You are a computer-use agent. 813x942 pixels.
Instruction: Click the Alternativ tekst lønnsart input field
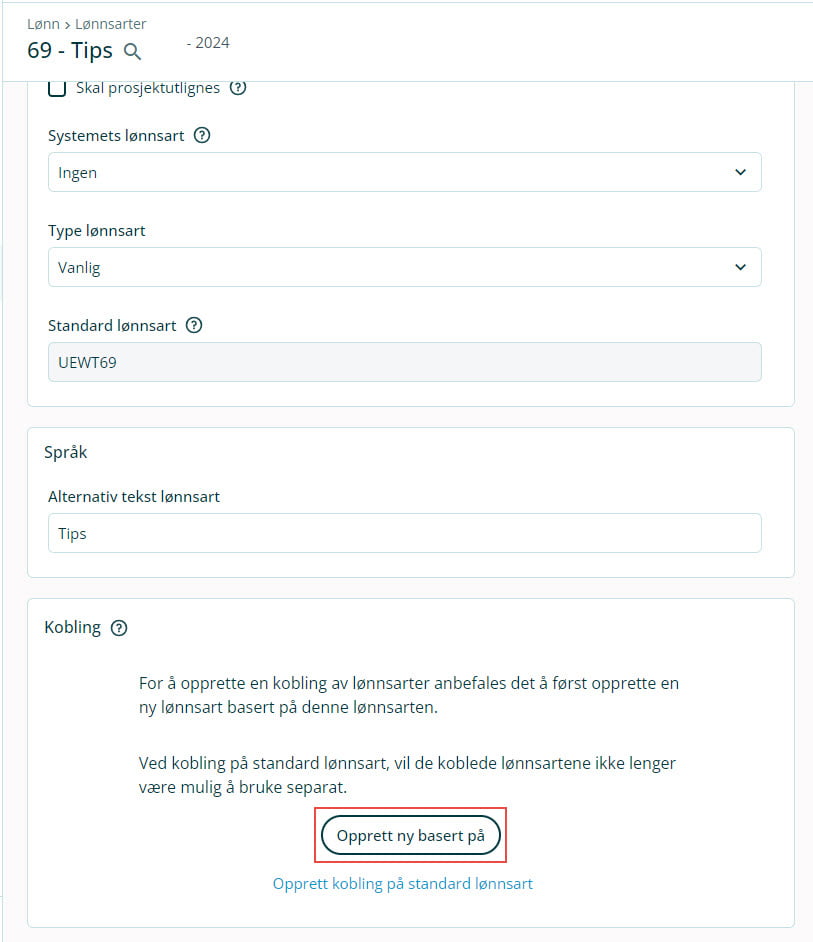coord(404,533)
